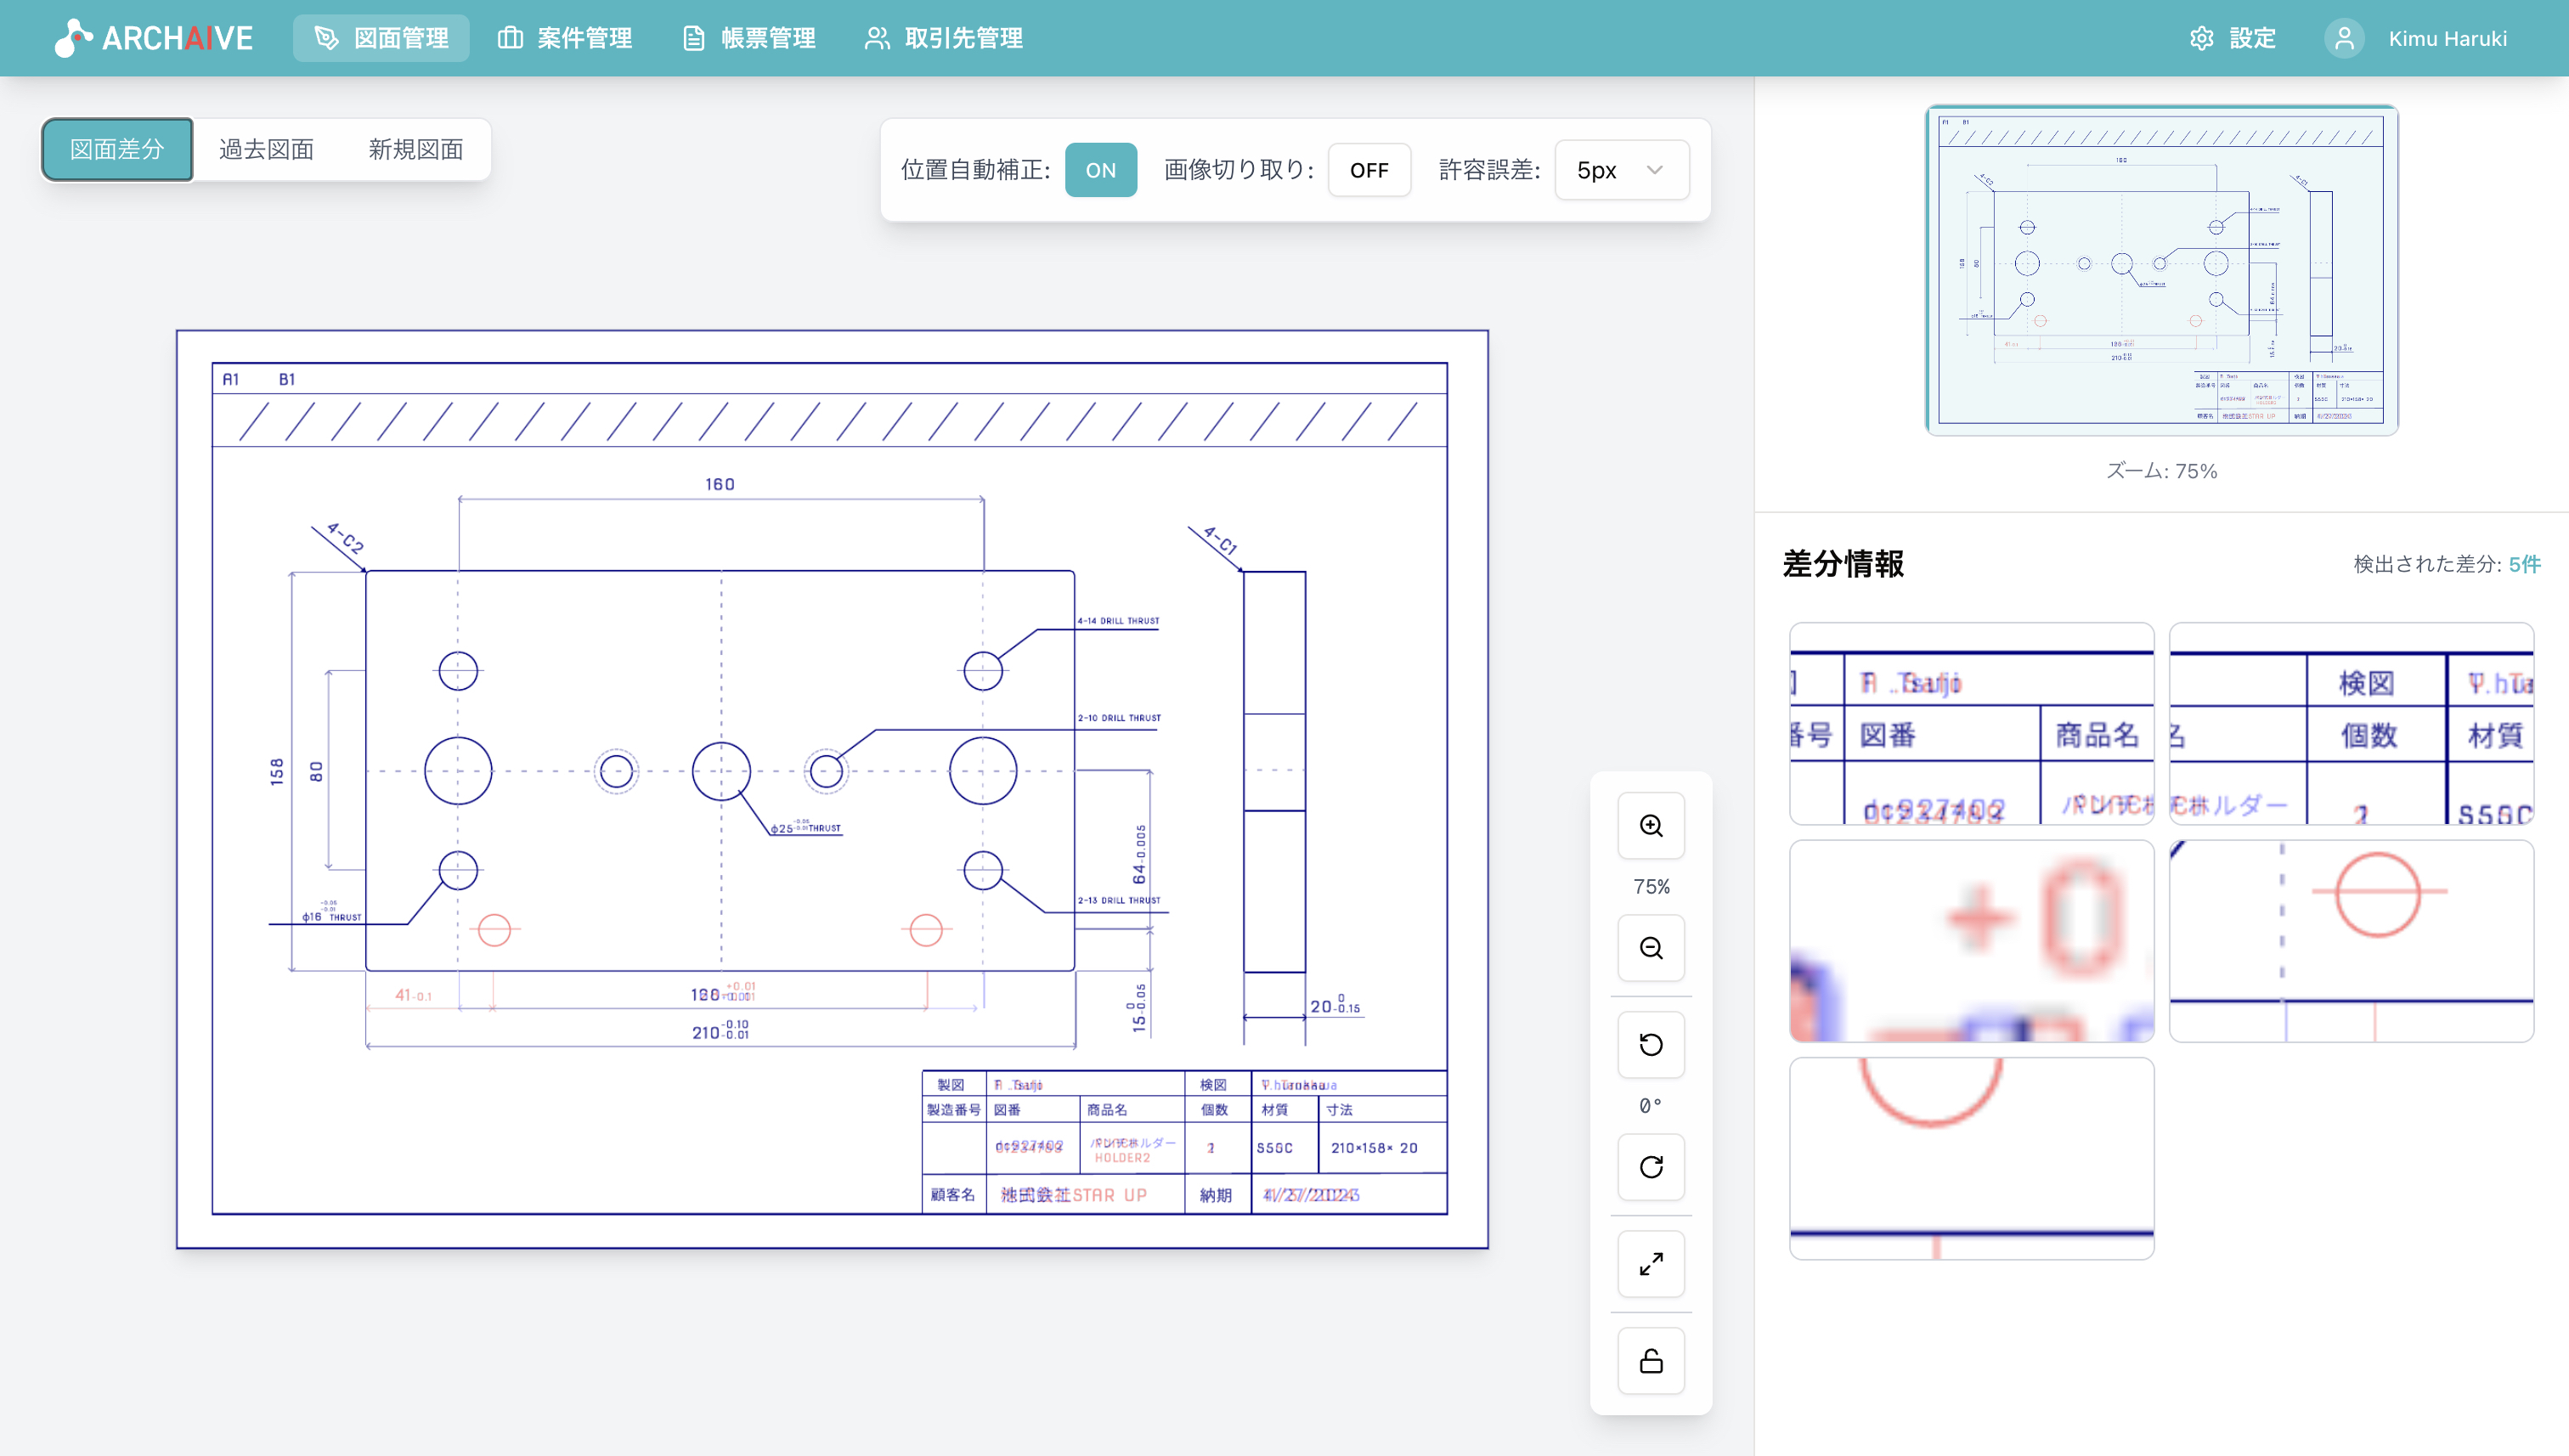Click the ARCHAIVE logo

point(155,38)
